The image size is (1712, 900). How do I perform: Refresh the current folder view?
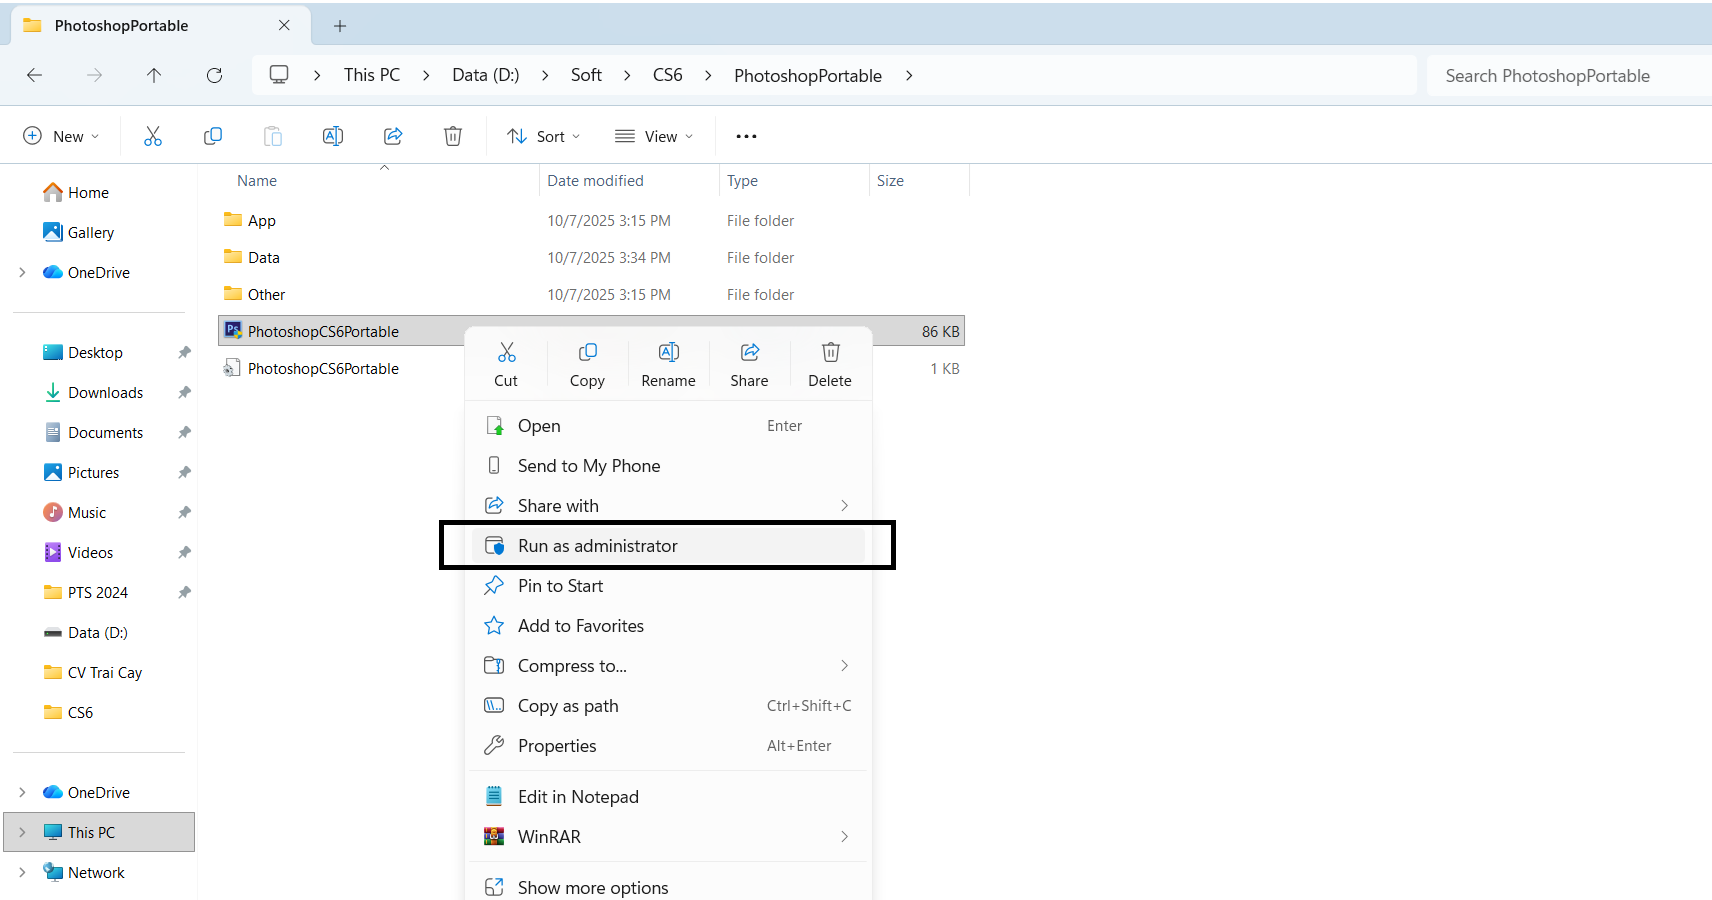(214, 76)
